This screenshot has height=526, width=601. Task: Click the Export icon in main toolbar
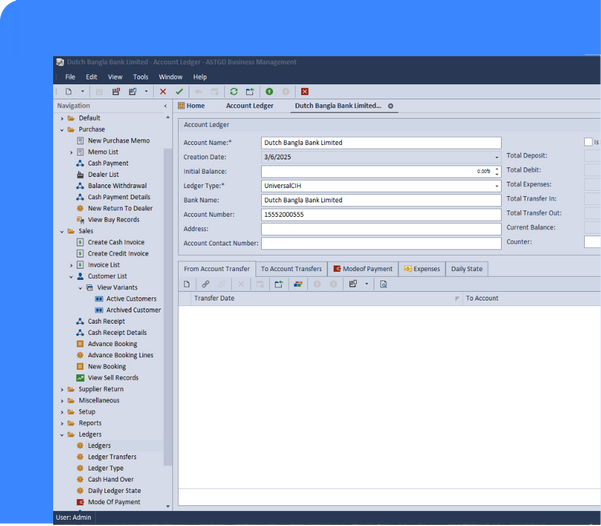click(x=250, y=92)
